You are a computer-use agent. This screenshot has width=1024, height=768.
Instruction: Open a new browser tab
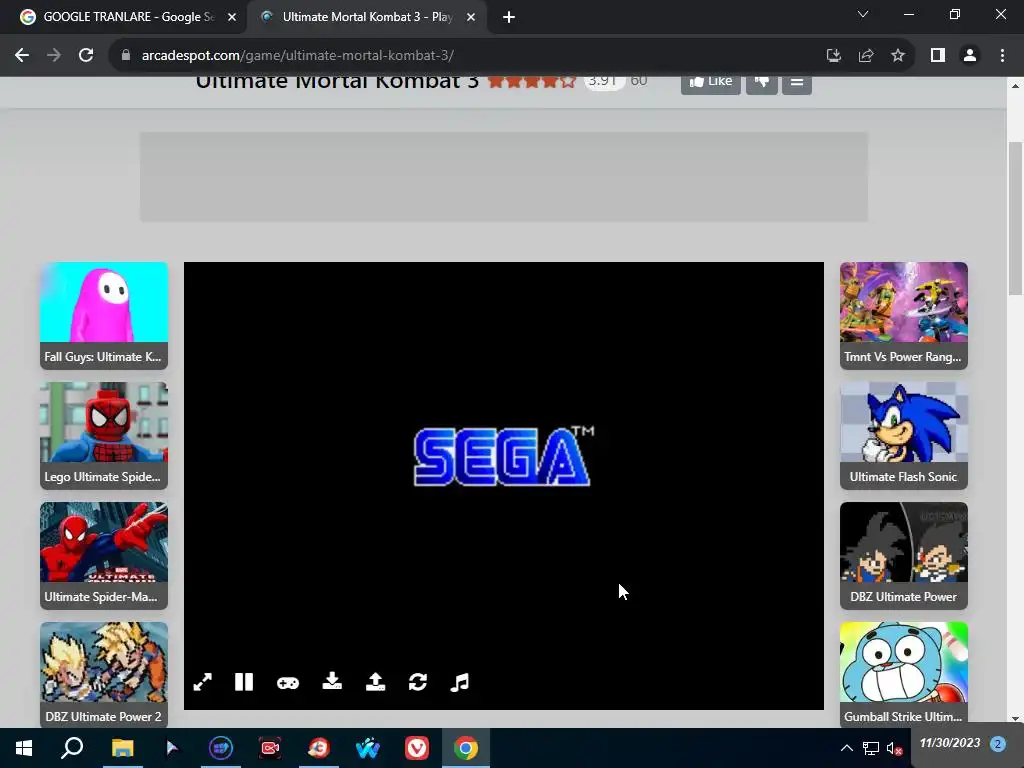pos(509,17)
